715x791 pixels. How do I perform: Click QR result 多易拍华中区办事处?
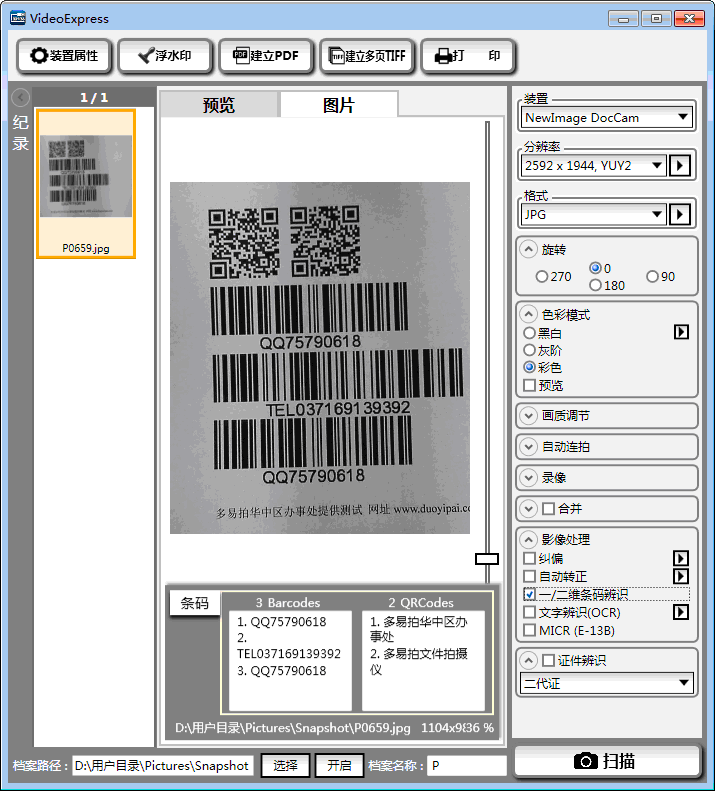click(x=419, y=629)
